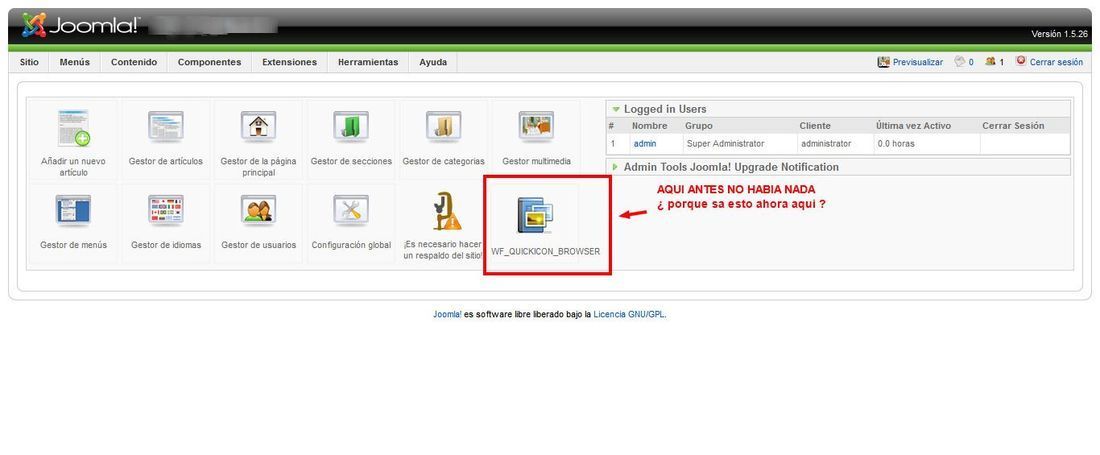Viewport: 1100px width, 455px height.
Task: Click the Joomla! logo in header
Action: point(81,25)
